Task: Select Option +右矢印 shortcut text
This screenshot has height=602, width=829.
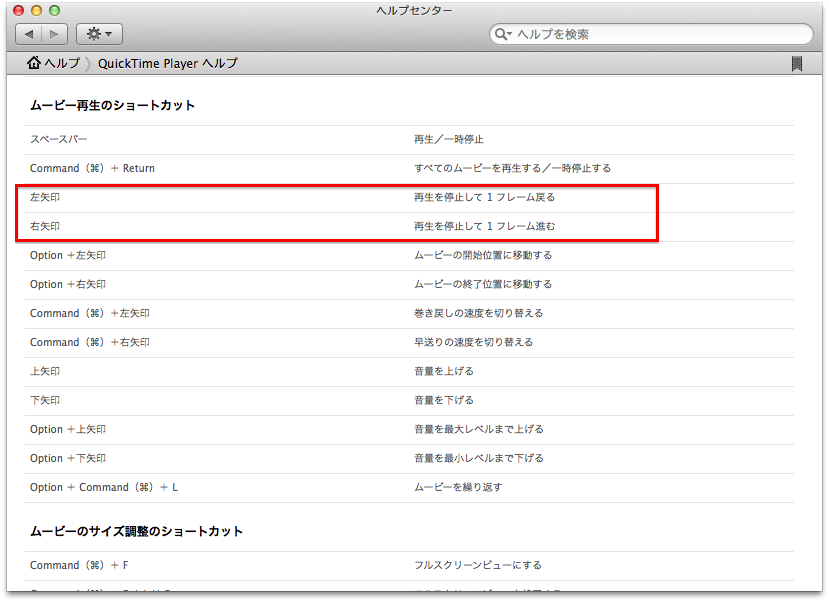Action: [x=68, y=284]
